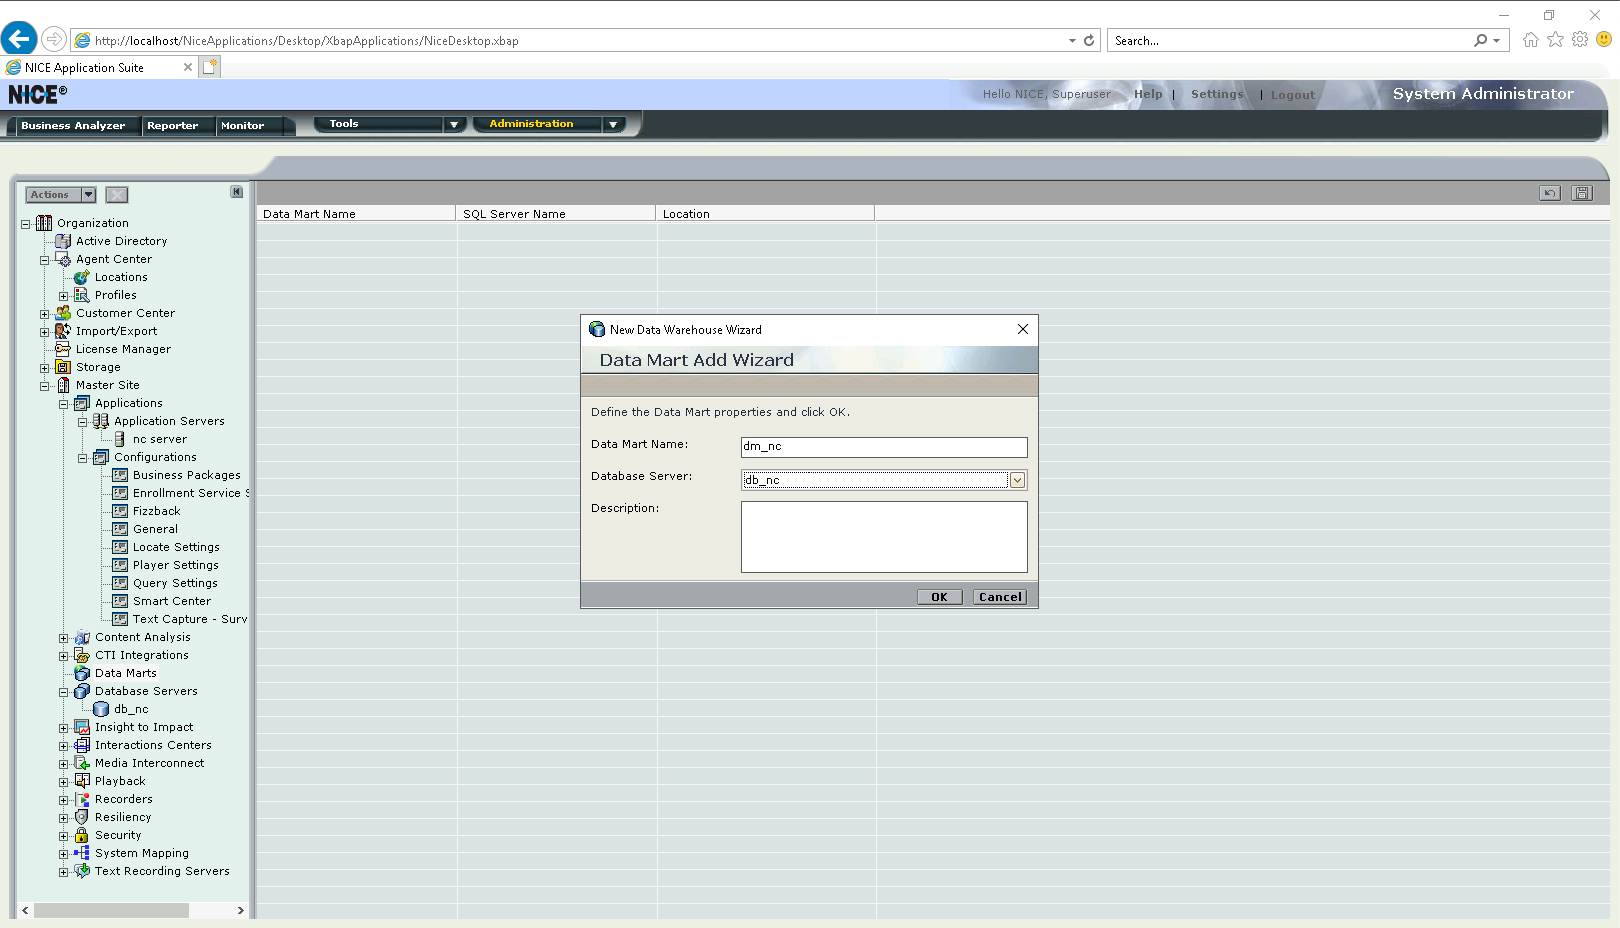The height and width of the screenshot is (928, 1620).
Task: Click the tree panel horizontal scrollbar
Action: tap(111, 910)
